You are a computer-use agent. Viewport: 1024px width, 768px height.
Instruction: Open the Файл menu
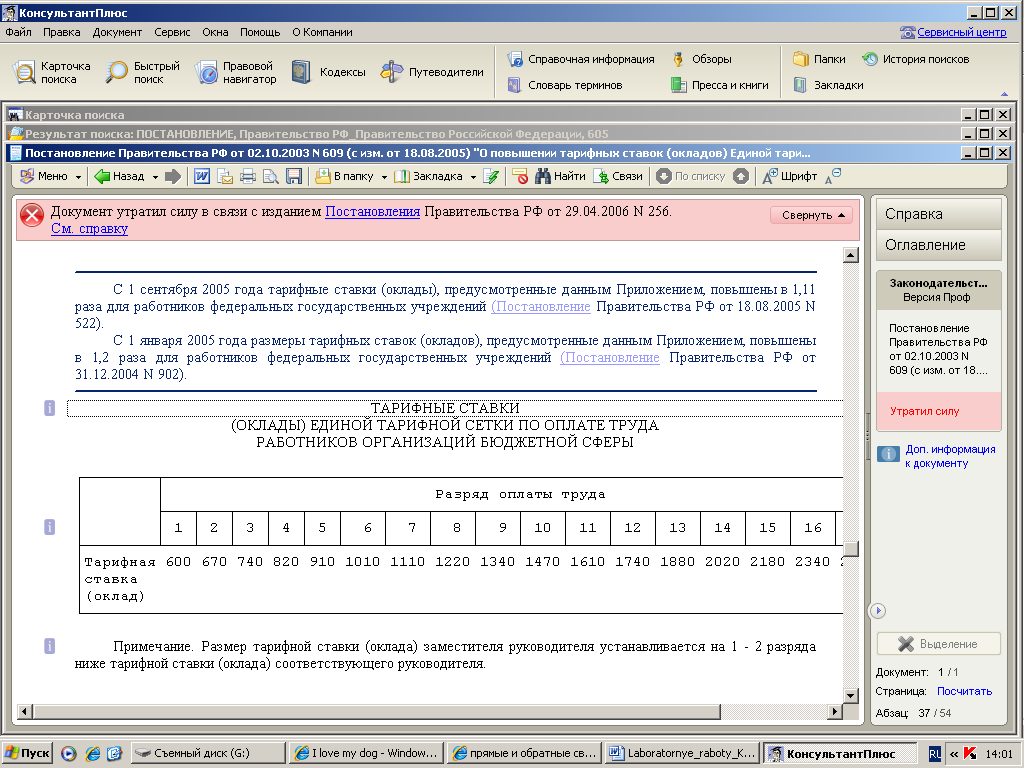coord(18,32)
